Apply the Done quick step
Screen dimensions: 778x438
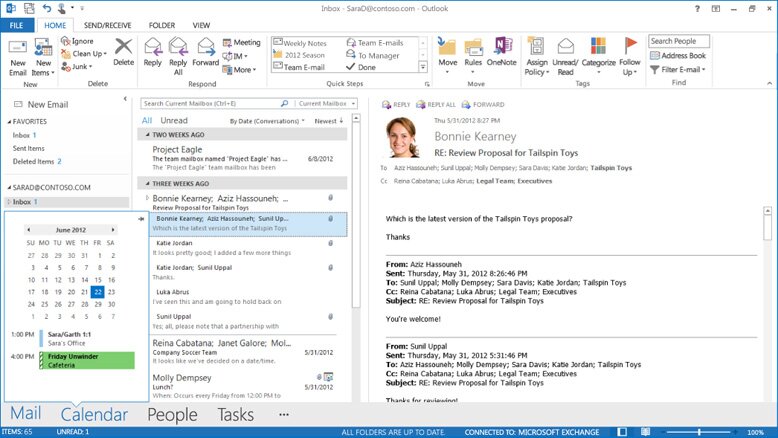[x=361, y=67]
